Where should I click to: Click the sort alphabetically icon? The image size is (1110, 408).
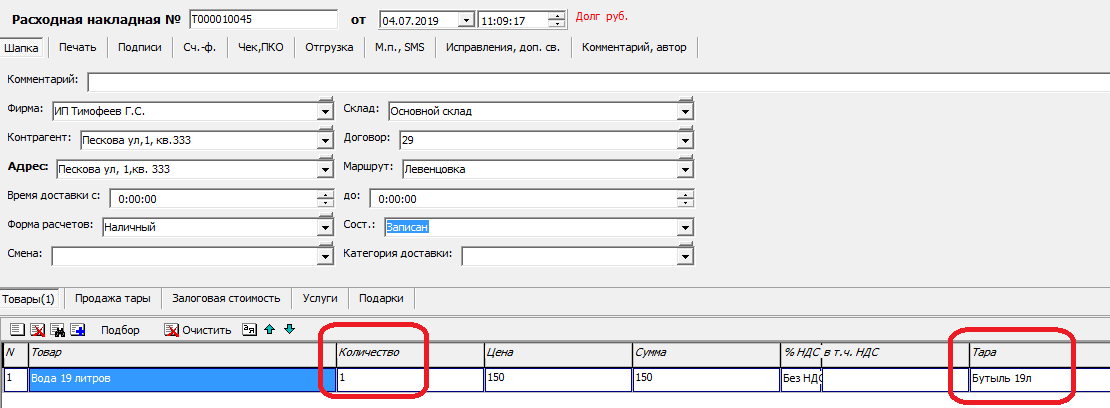[x=250, y=329]
